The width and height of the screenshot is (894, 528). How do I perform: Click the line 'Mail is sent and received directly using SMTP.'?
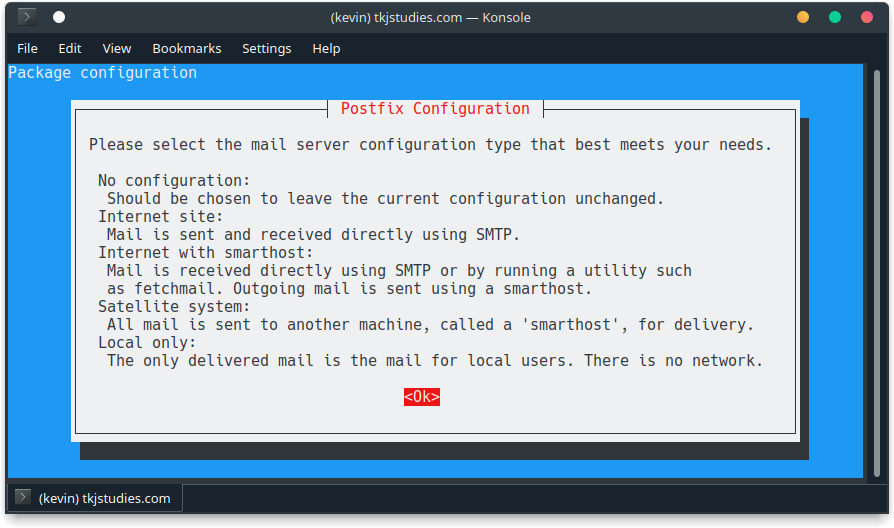pos(314,234)
